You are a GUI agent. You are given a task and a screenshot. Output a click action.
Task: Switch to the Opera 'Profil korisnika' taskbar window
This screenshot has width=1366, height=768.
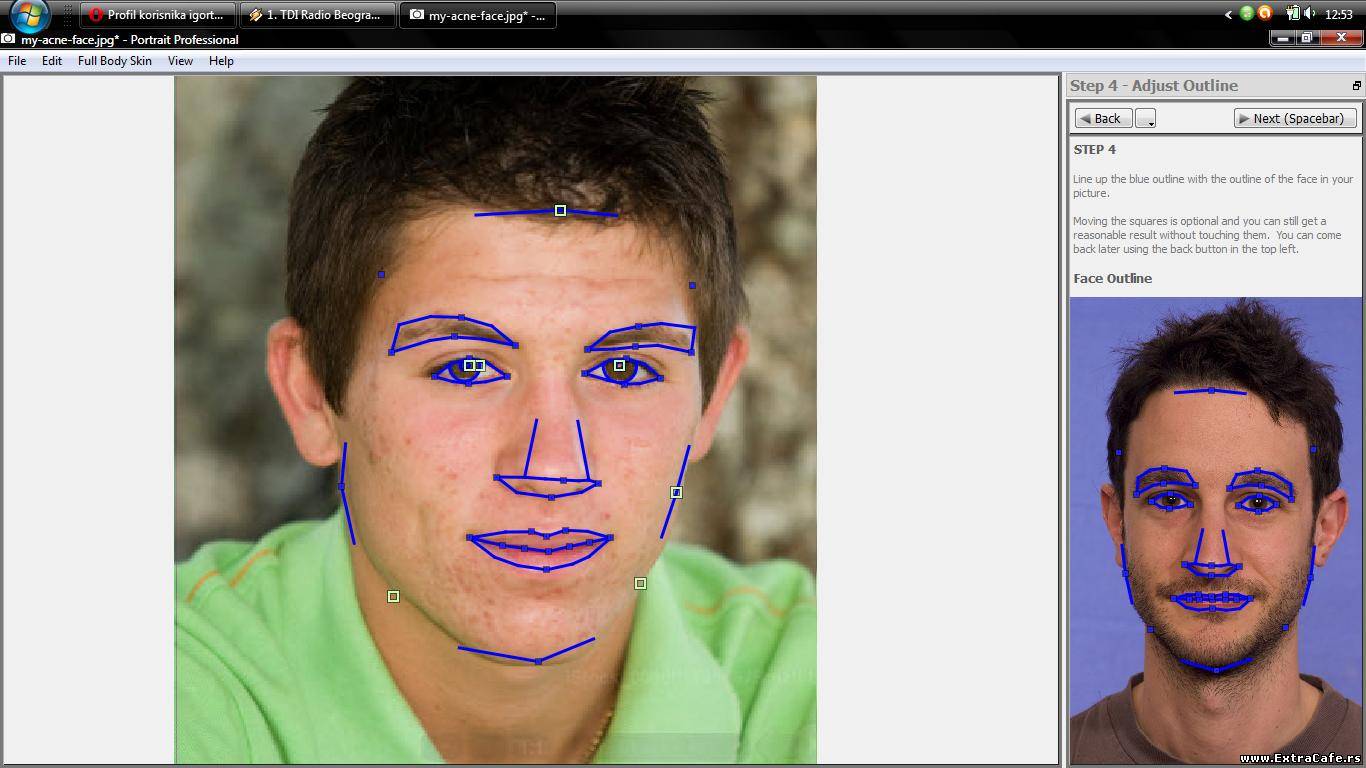tap(158, 15)
